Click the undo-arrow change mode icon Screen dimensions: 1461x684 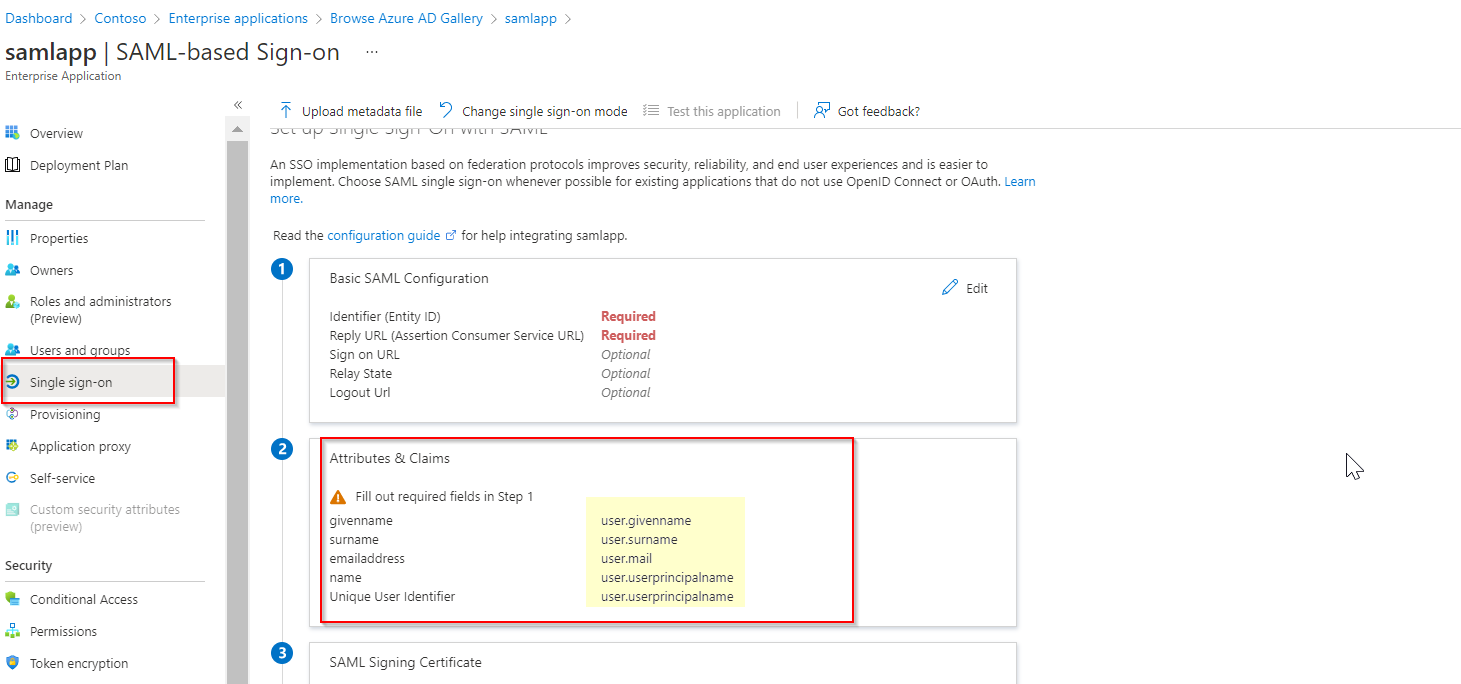(446, 110)
